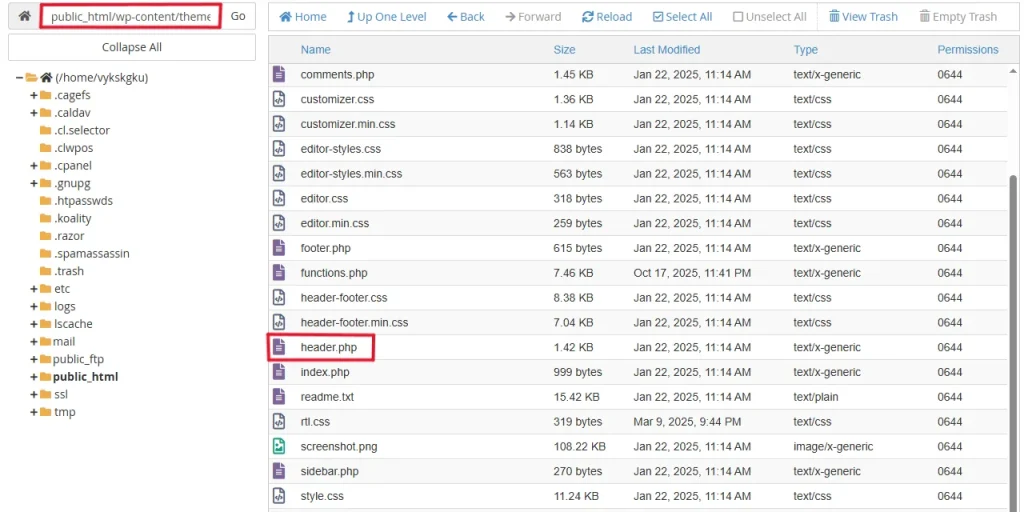
Task: Click the path input field
Action: [x=131, y=16]
